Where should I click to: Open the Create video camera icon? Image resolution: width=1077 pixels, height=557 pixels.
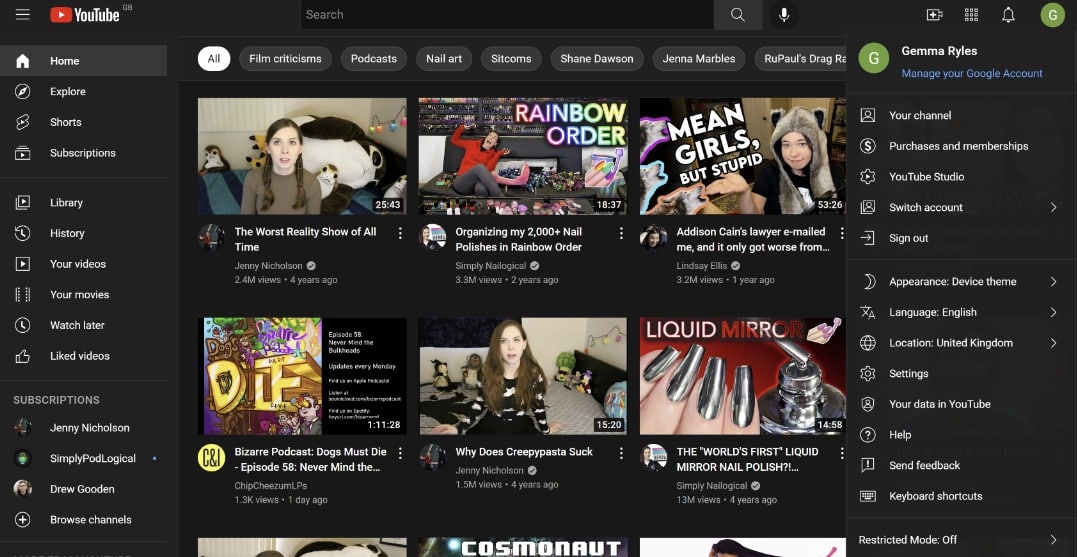click(934, 14)
